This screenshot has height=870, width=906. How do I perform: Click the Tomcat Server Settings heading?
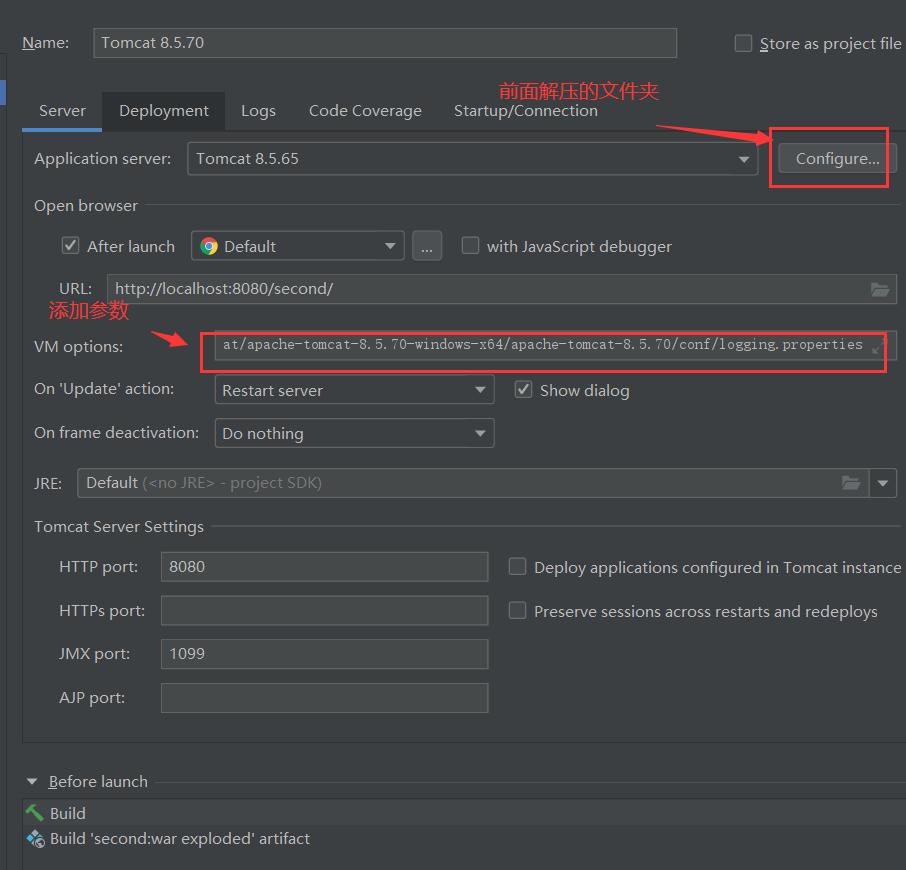click(x=119, y=527)
